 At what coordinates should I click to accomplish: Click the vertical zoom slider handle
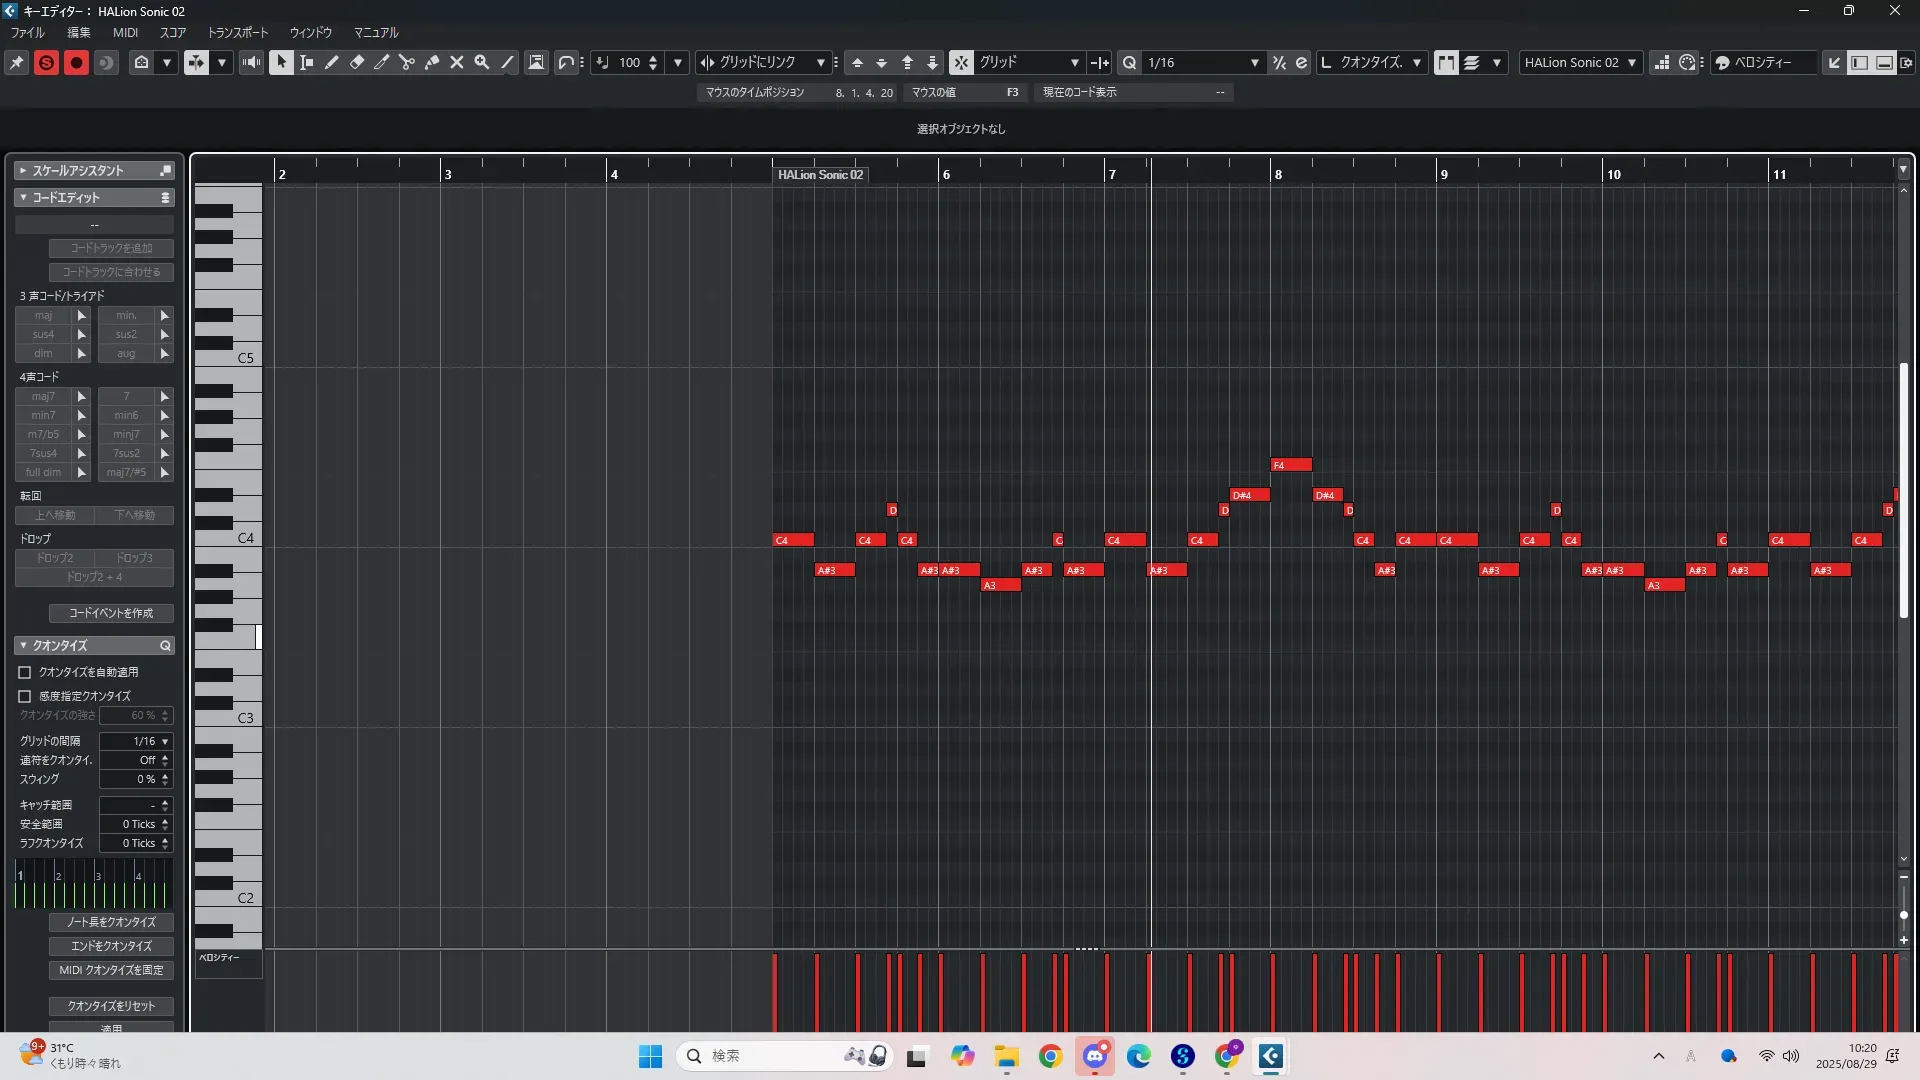pos(1904,914)
